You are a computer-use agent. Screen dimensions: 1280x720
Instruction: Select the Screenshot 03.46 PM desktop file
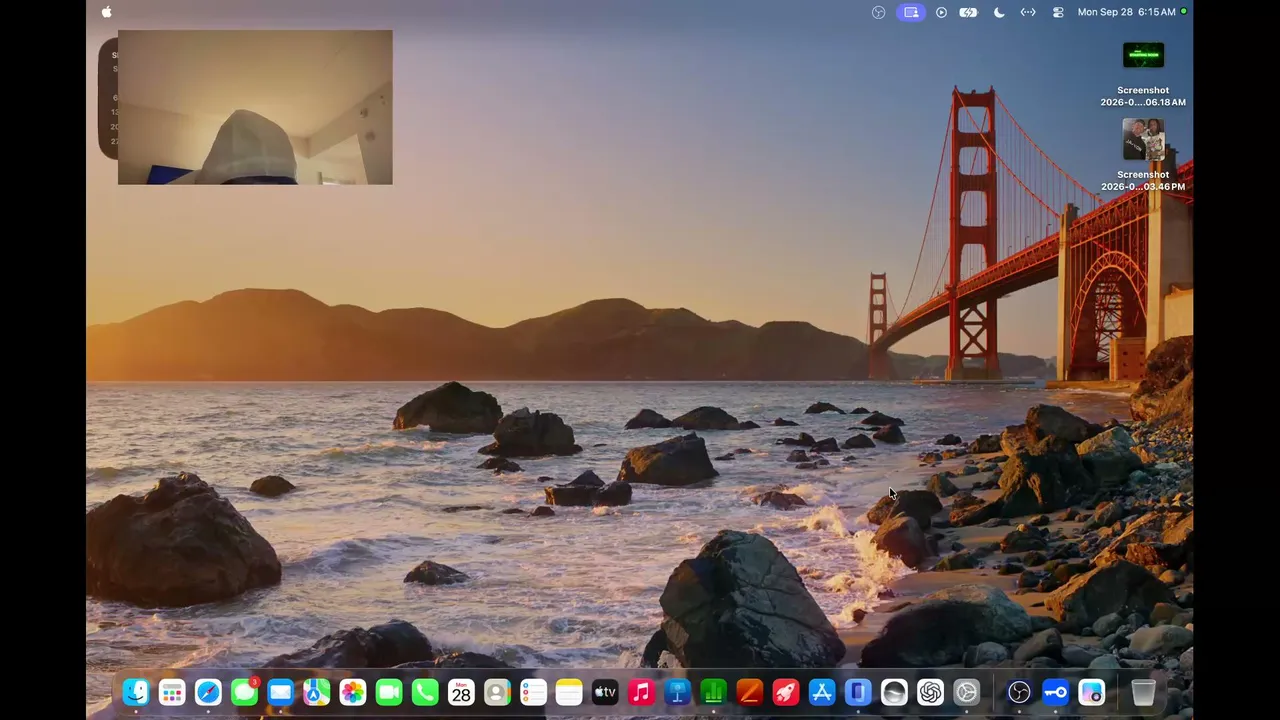1143,156
